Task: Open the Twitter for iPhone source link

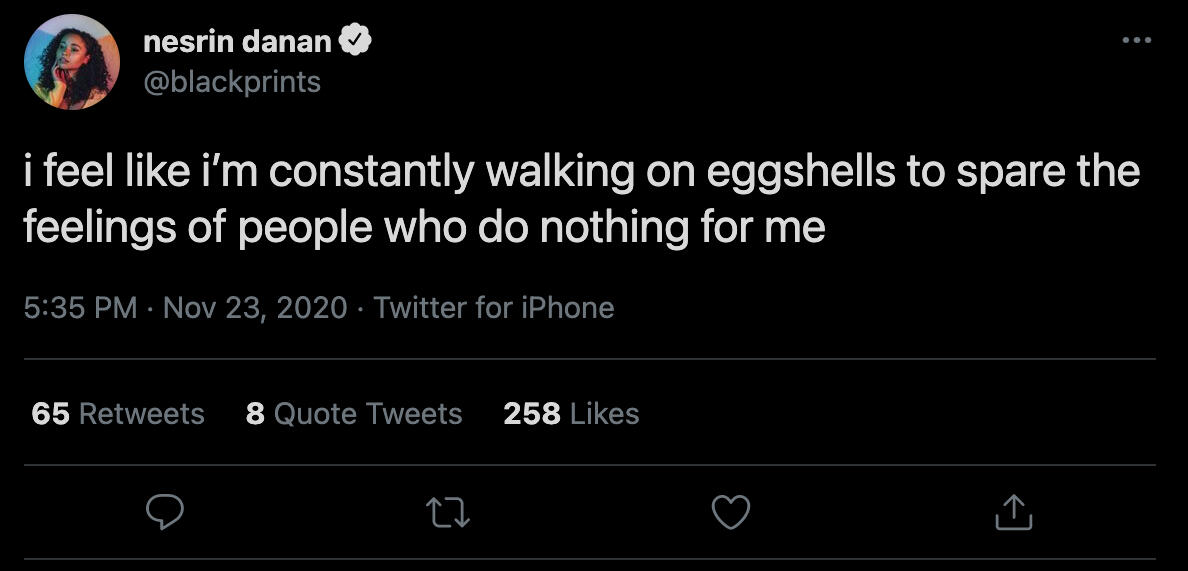Action: [494, 307]
